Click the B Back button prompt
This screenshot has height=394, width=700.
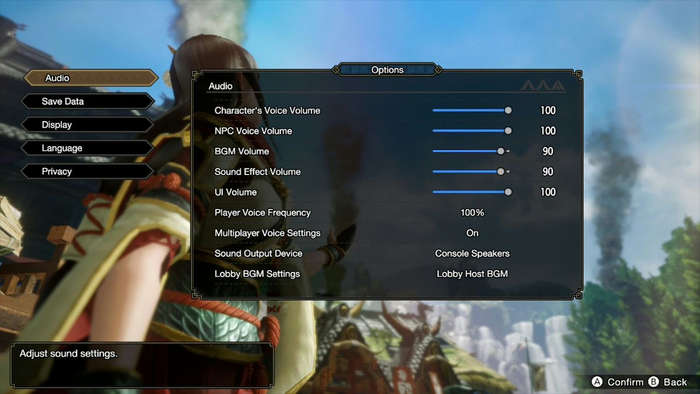click(x=668, y=382)
